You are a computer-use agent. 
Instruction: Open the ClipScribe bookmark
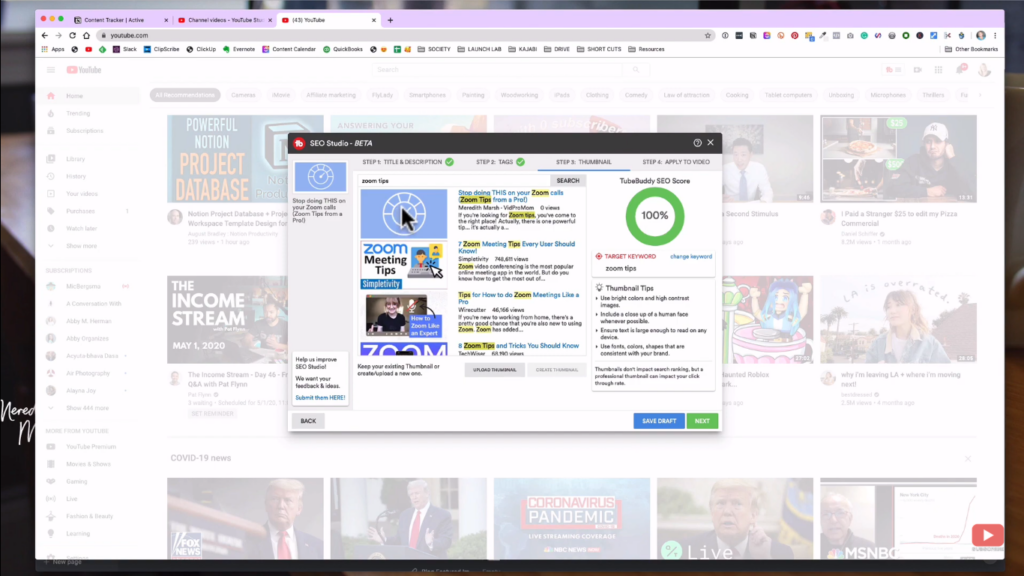(161, 49)
